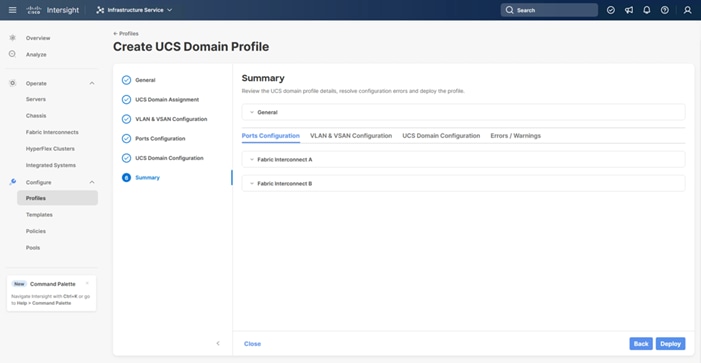701x363 pixels.
Task: Expand the General summary section
Action: click(x=463, y=112)
